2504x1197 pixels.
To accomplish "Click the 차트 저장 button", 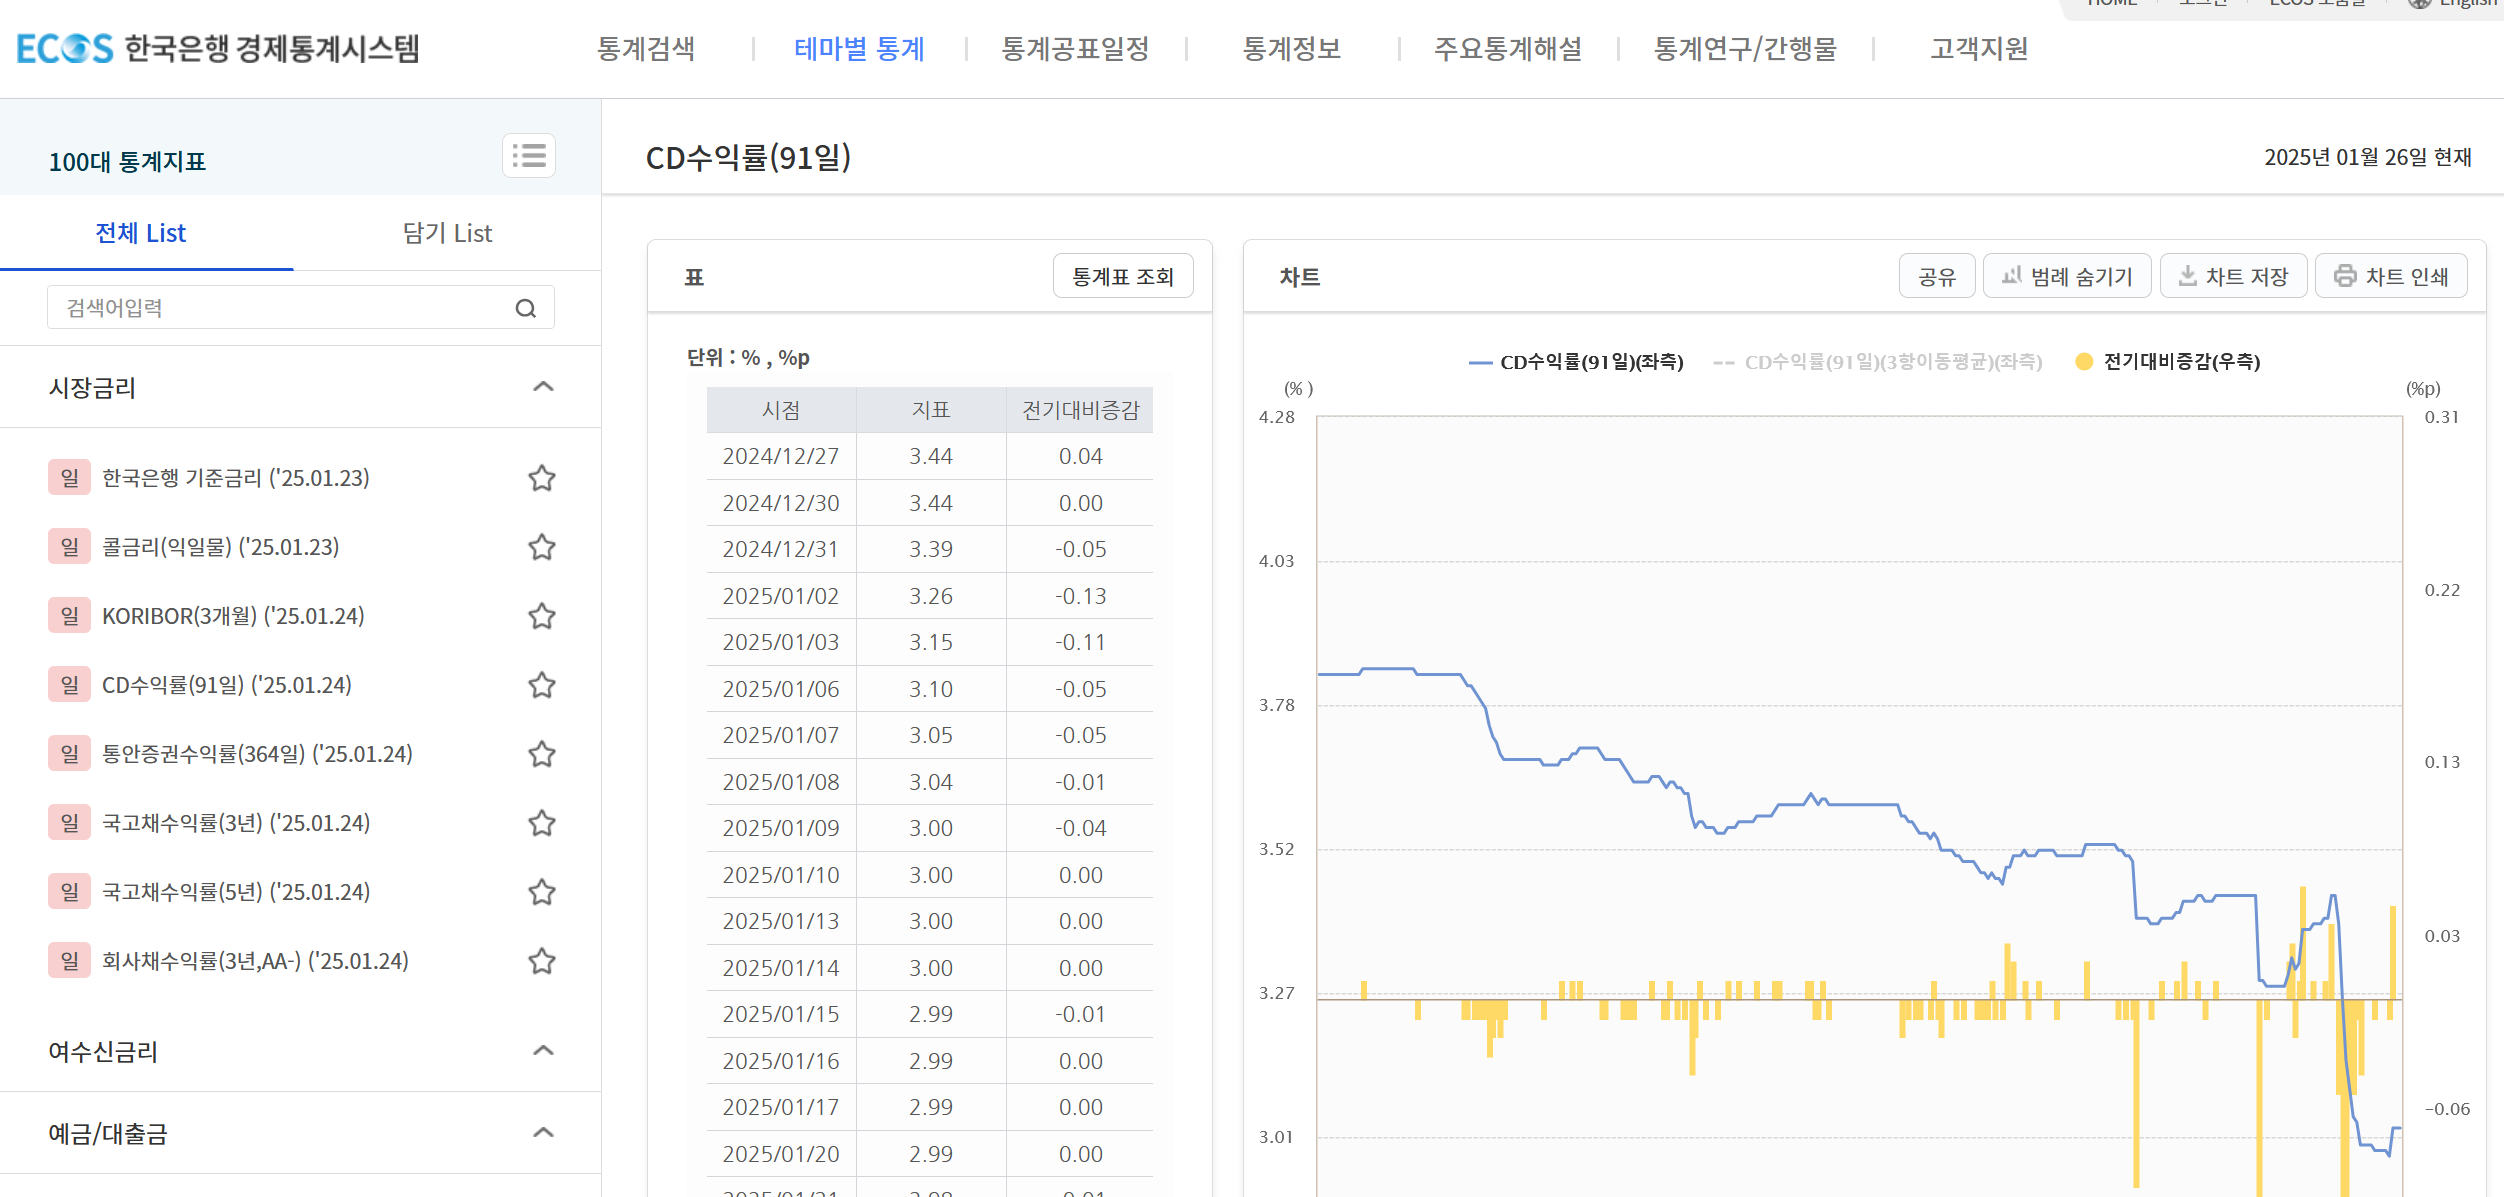I will pyautogui.click(x=2234, y=276).
